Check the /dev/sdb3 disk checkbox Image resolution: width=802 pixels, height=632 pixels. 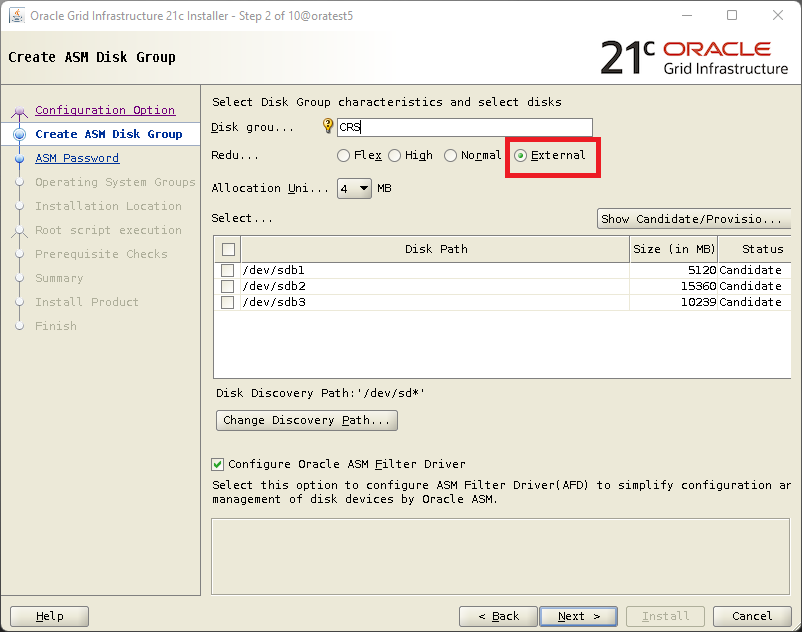coord(228,302)
